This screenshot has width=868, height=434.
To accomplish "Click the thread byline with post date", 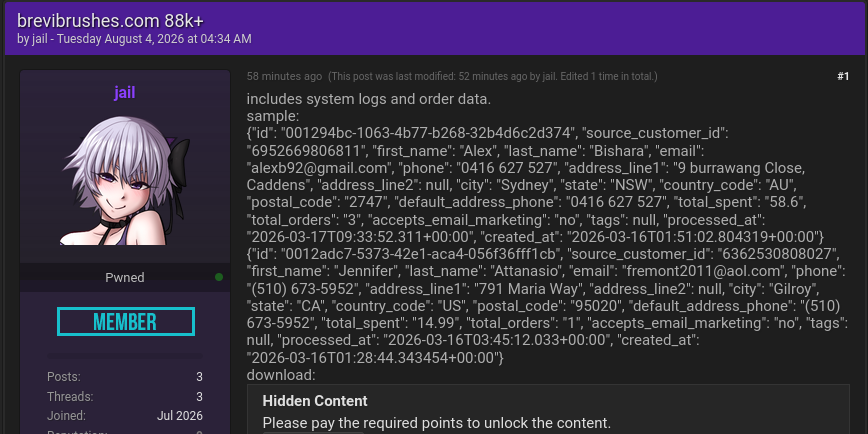I will click(134, 39).
